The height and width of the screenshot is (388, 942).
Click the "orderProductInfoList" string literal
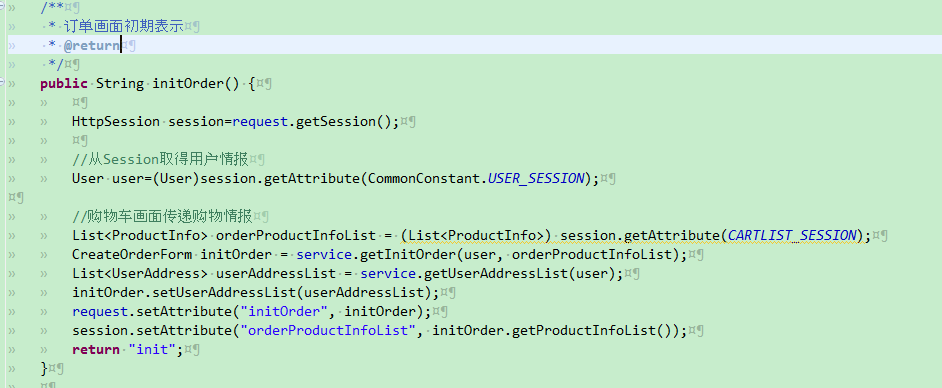point(332,331)
